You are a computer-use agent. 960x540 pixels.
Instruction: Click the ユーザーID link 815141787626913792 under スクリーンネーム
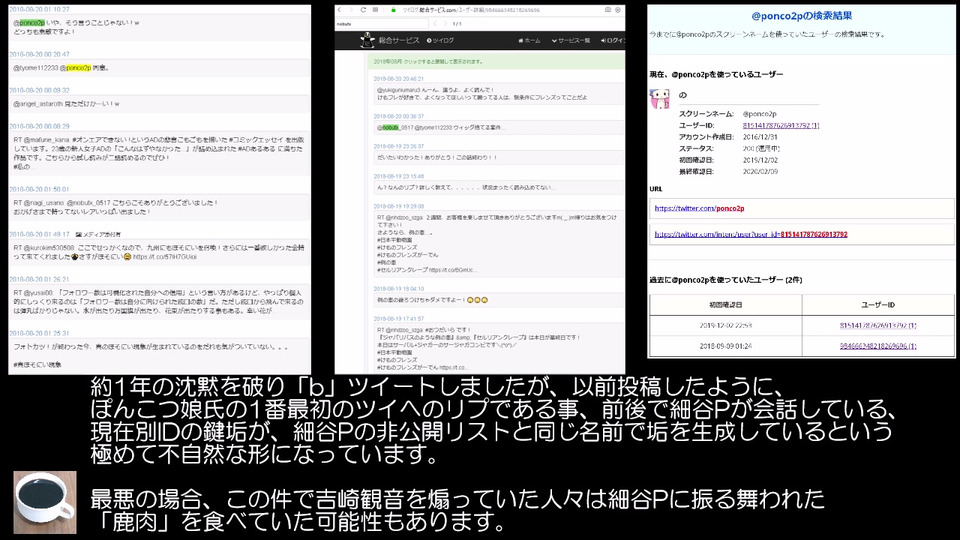coord(781,125)
